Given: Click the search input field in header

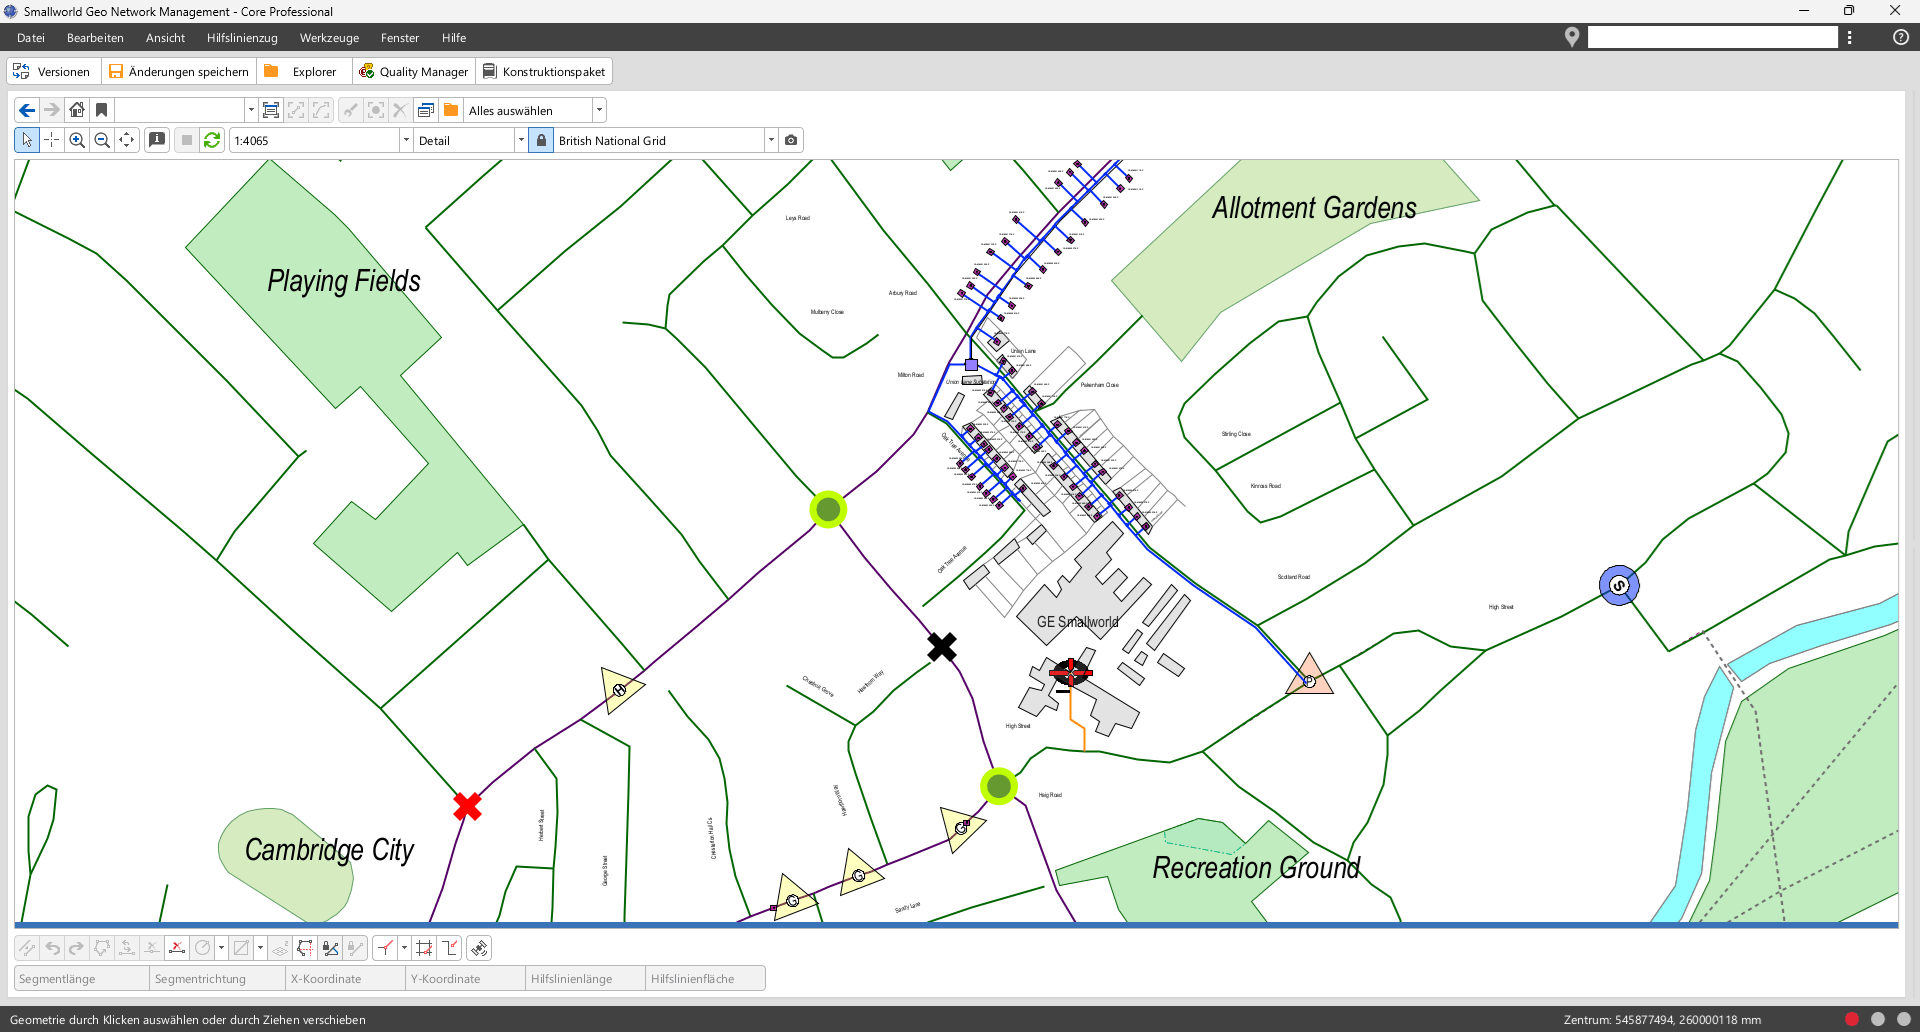Looking at the screenshot, I should [1712, 37].
